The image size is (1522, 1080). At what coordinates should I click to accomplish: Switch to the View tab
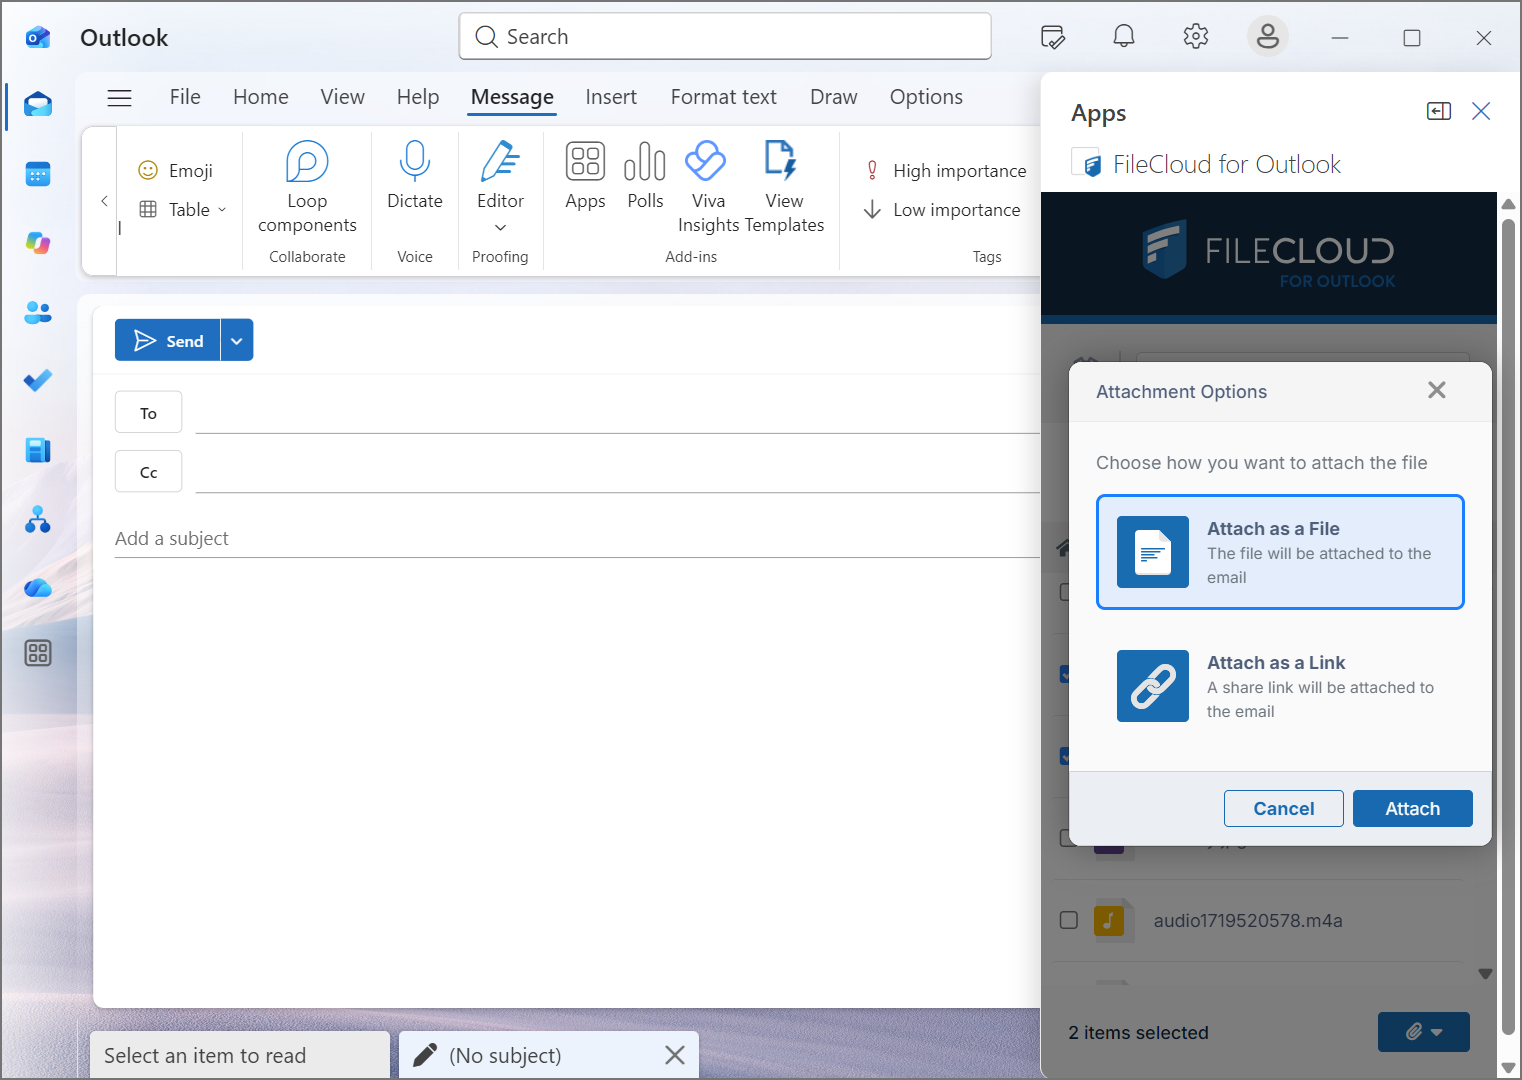pyautogui.click(x=343, y=97)
